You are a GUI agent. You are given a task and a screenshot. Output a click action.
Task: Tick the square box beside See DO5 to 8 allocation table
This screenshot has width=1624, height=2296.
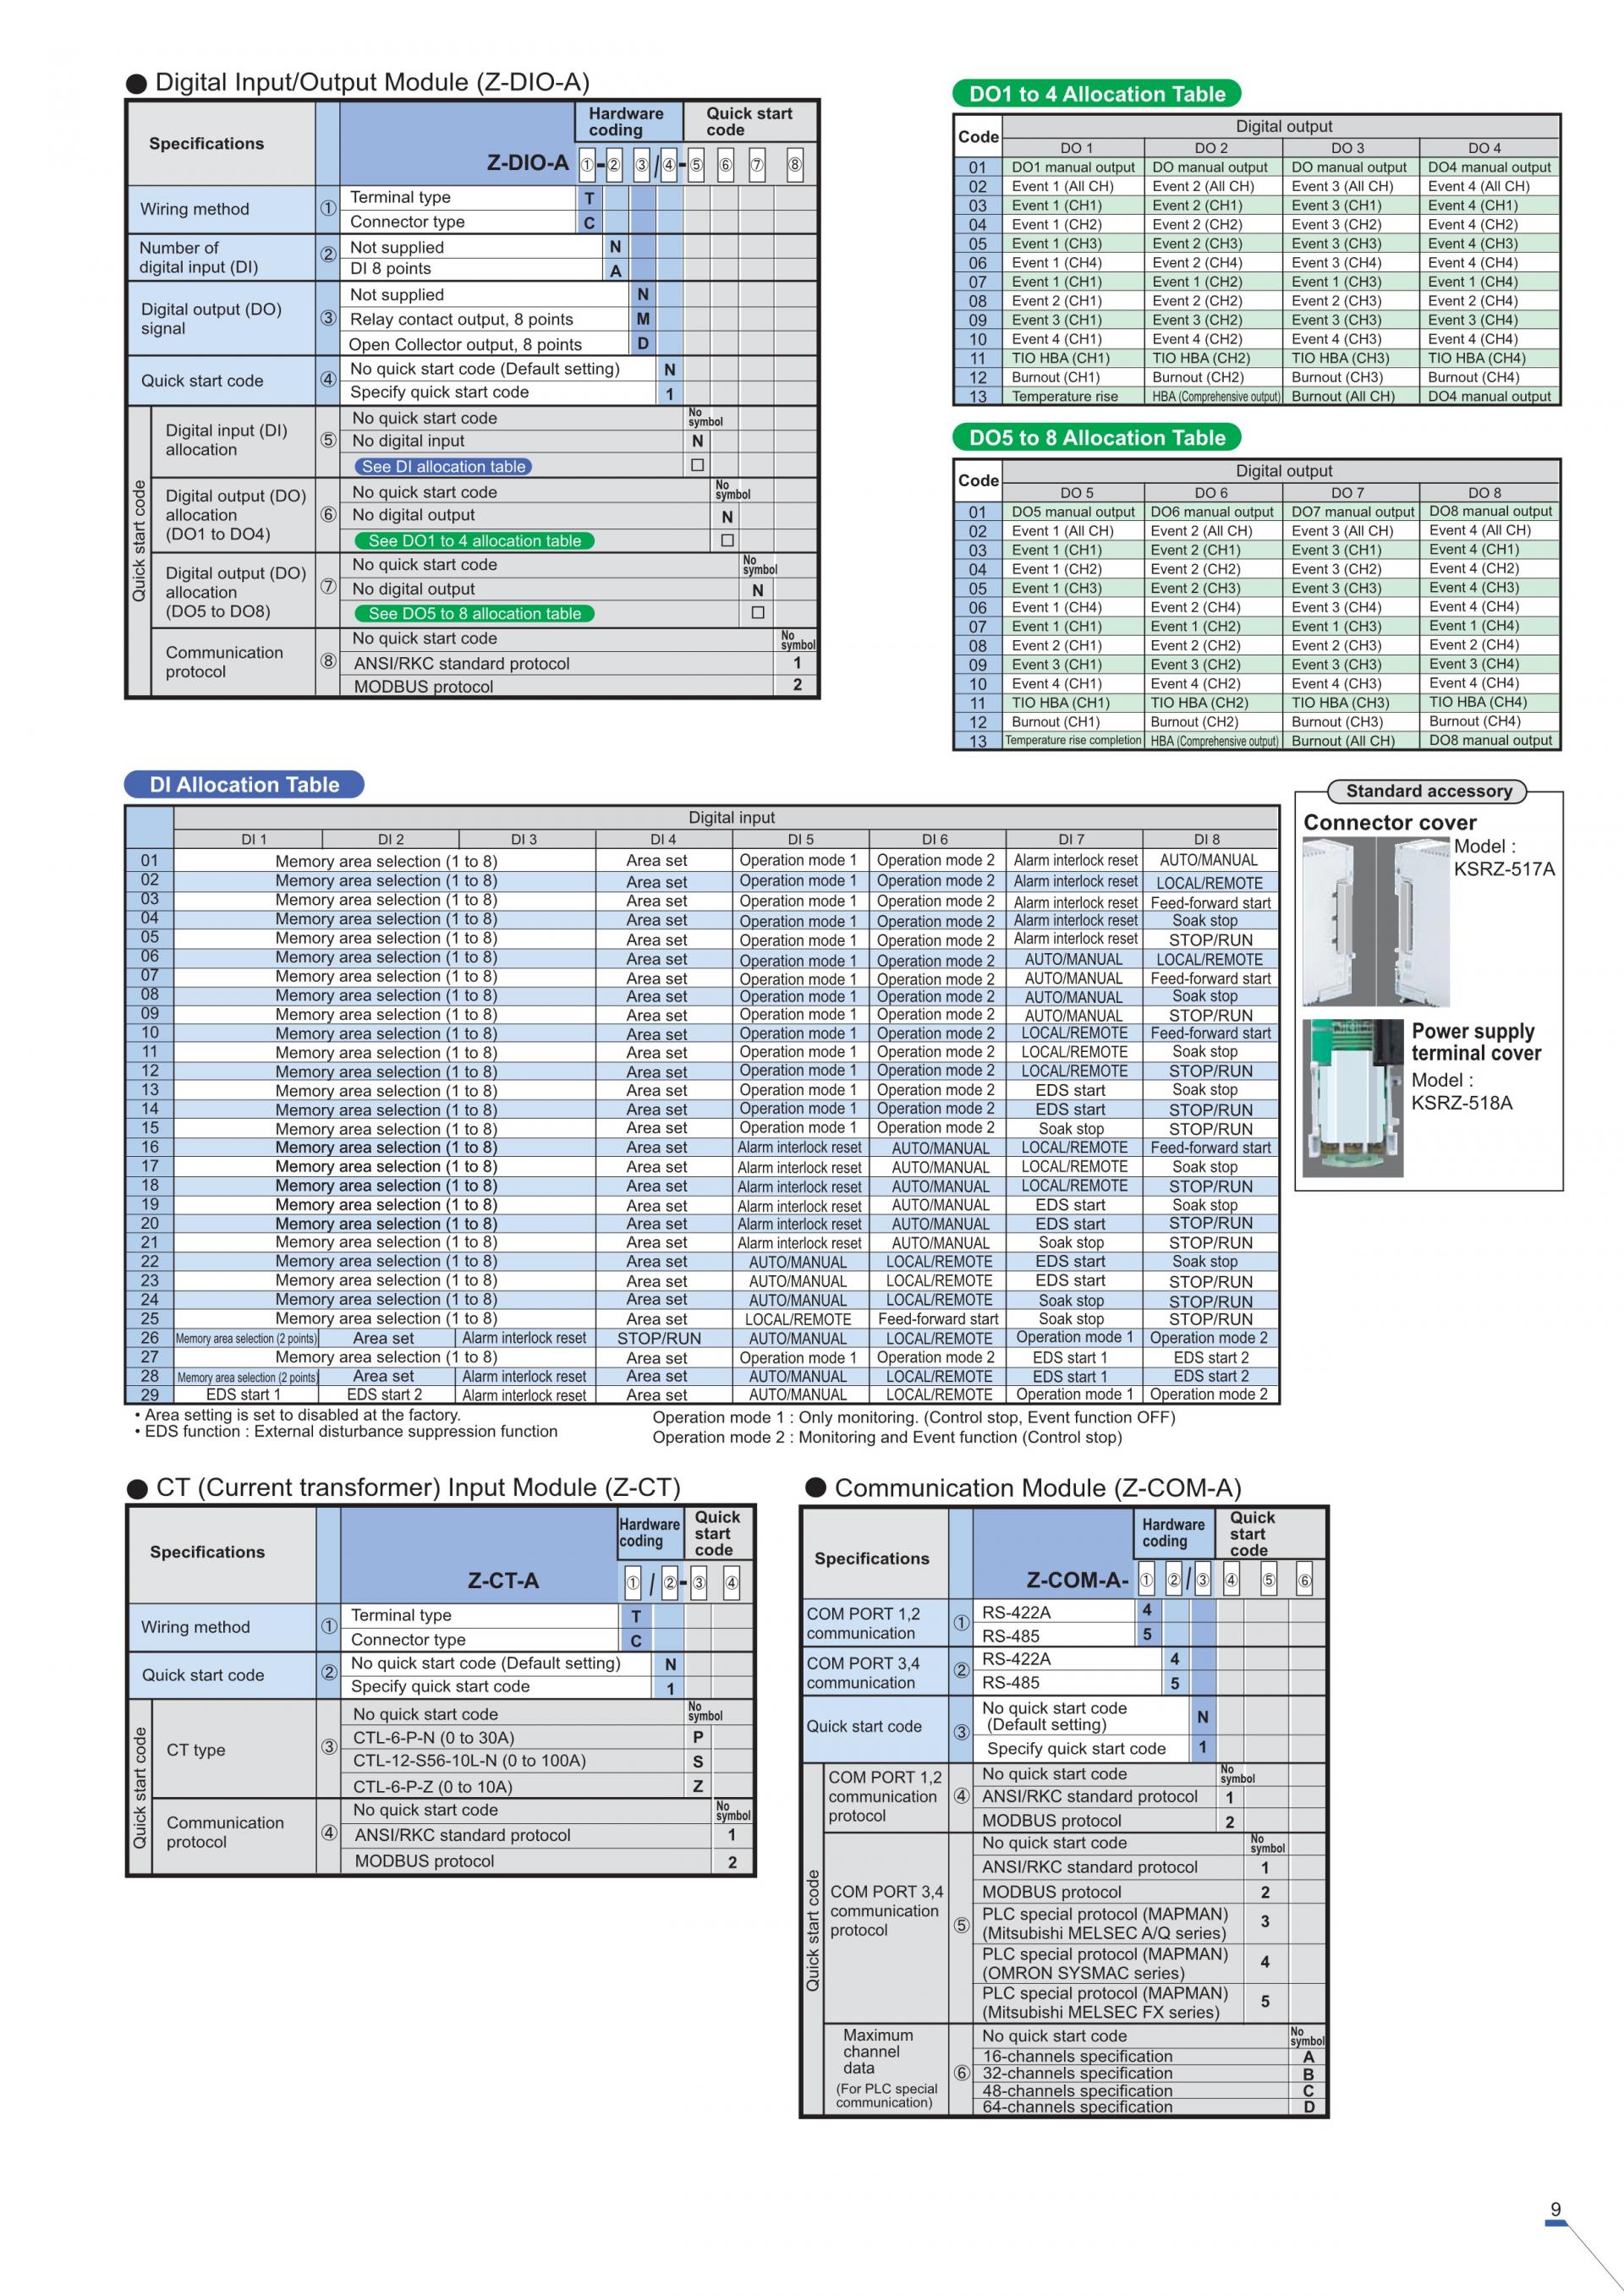pyautogui.click(x=757, y=612)
